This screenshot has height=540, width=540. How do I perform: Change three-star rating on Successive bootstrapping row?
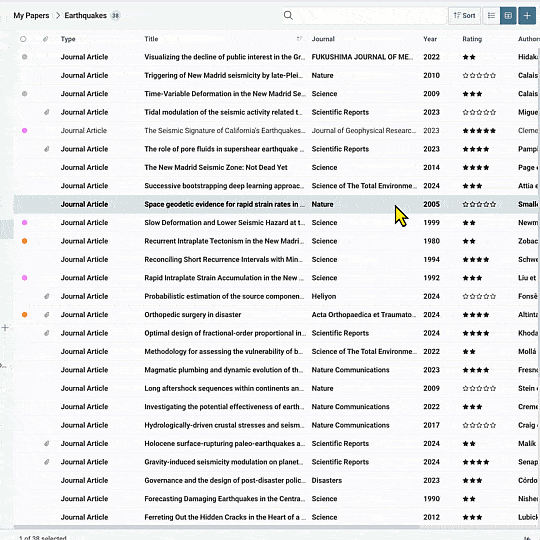(472, 186)
